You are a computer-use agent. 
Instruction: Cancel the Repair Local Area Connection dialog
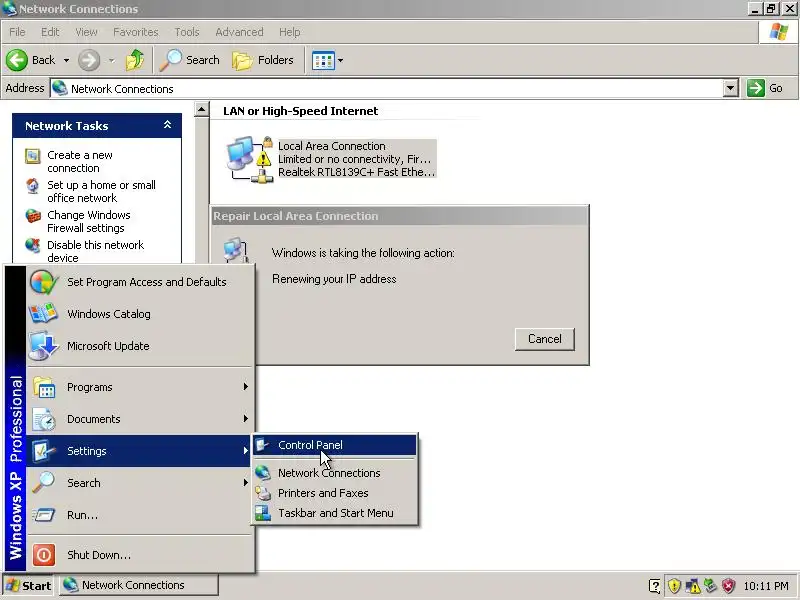pyautogui.click(x=544, y=339)
